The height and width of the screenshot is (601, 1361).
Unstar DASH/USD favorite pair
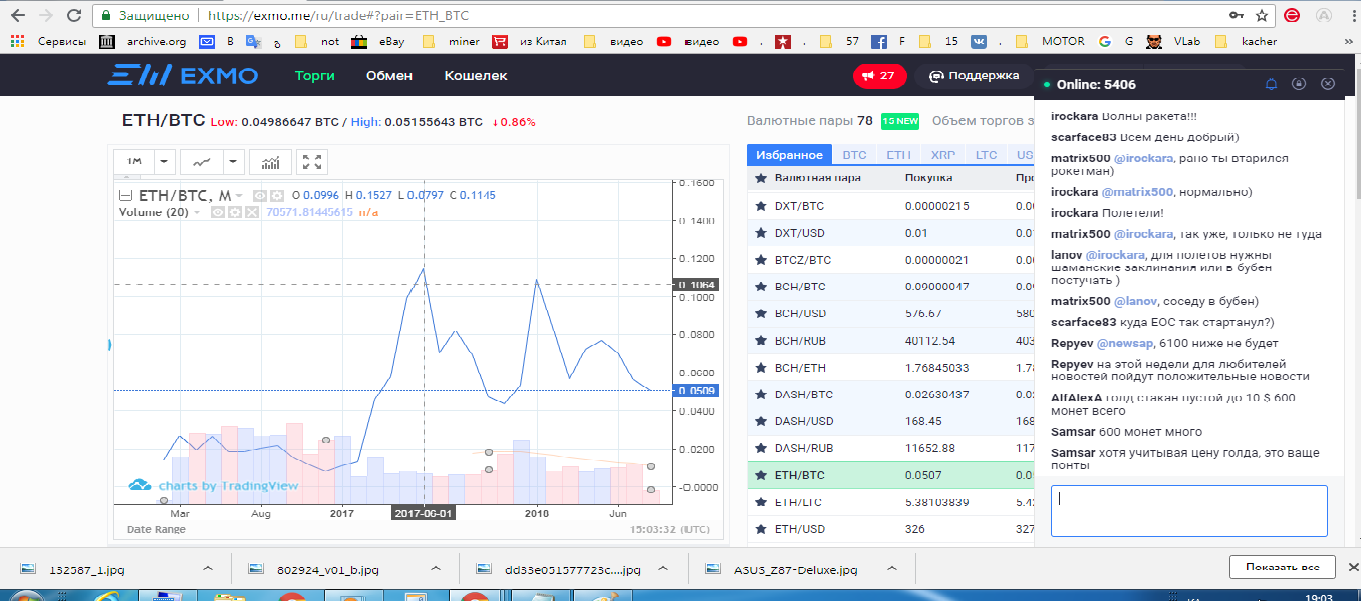[x=760, y=421]
